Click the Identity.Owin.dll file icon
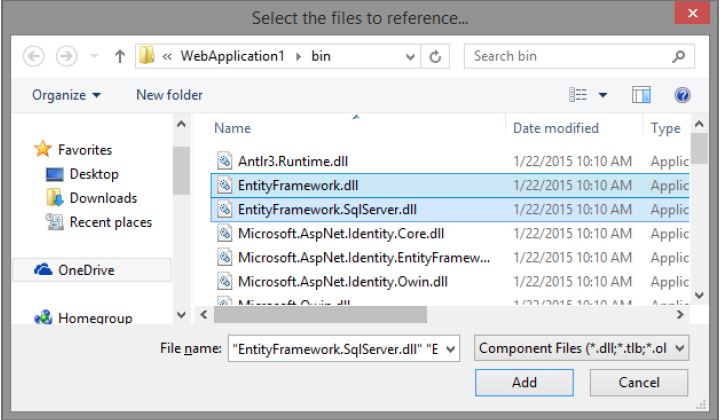Viewport: 720px width, 420px height. [225, 281]
